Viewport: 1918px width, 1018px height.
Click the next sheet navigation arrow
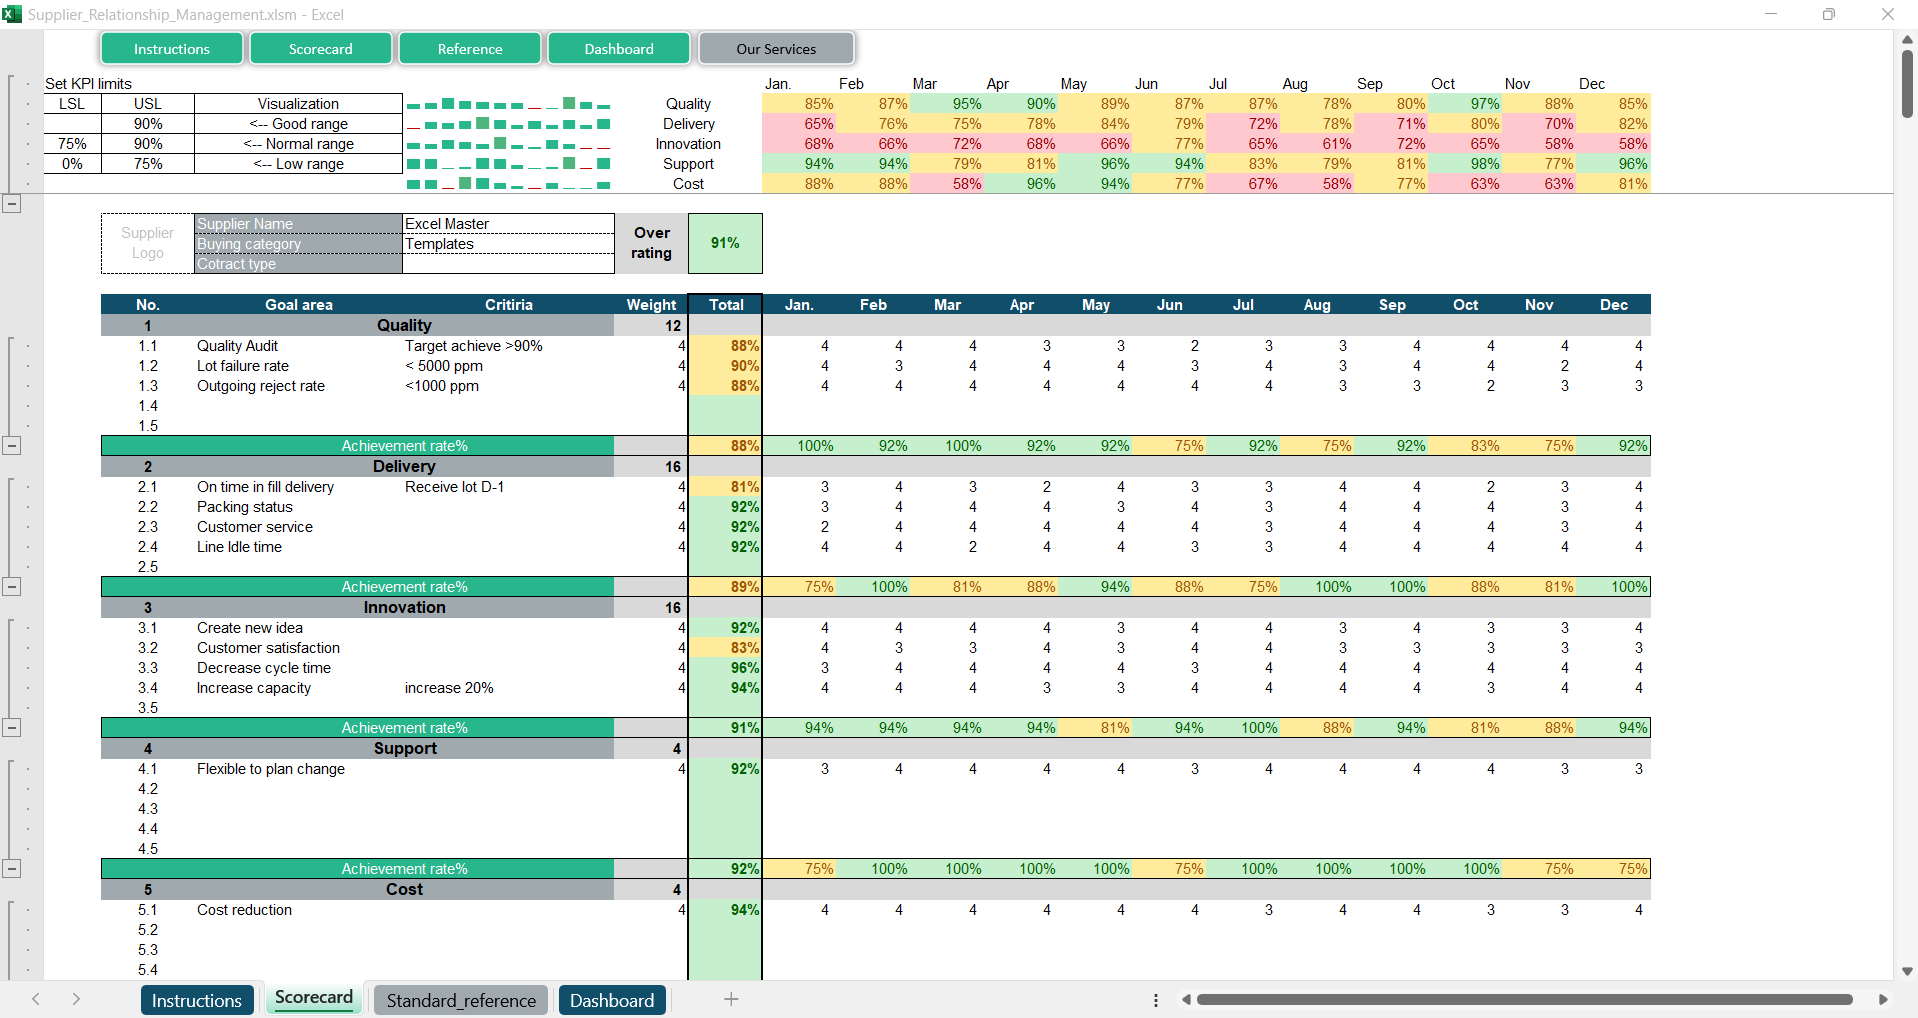tap(76, 999)
